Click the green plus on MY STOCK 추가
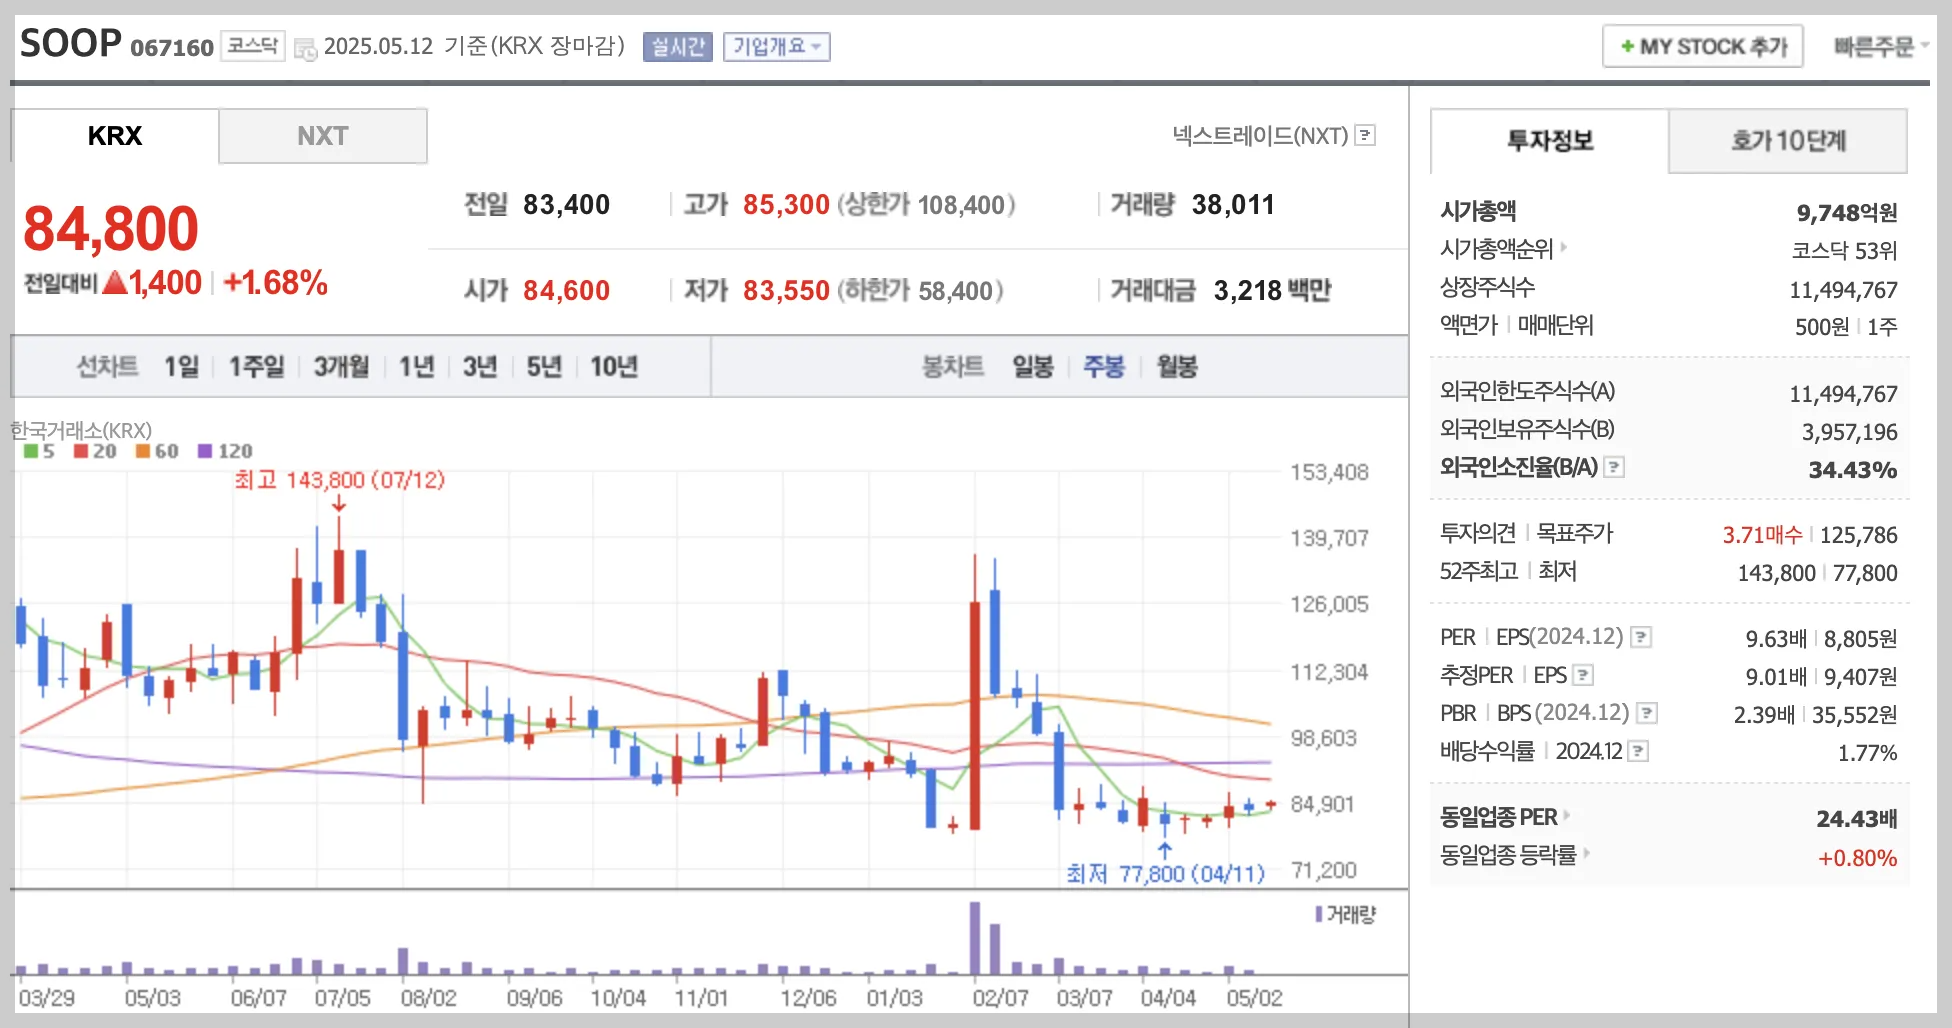 click(x=1627, y=46)
